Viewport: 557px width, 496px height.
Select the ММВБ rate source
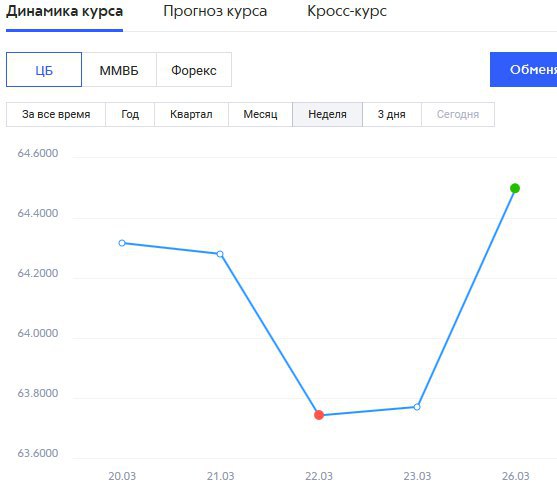[119, 70]
